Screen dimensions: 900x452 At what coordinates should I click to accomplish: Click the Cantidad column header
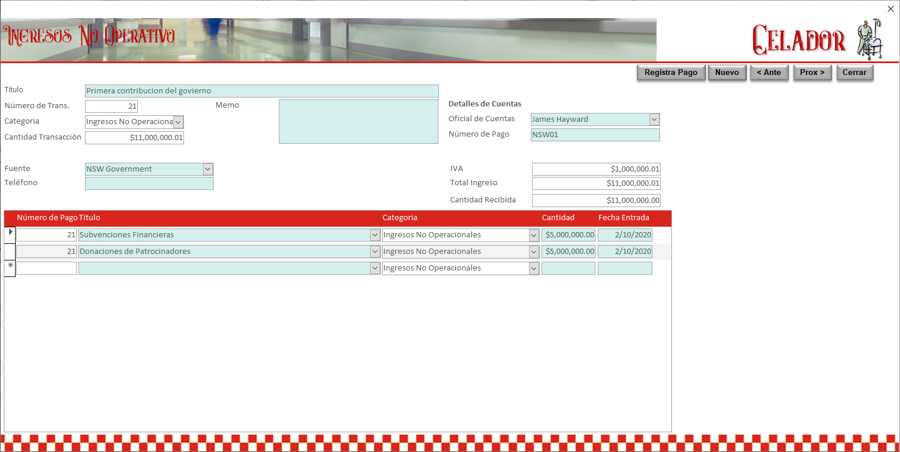(558, 218)
